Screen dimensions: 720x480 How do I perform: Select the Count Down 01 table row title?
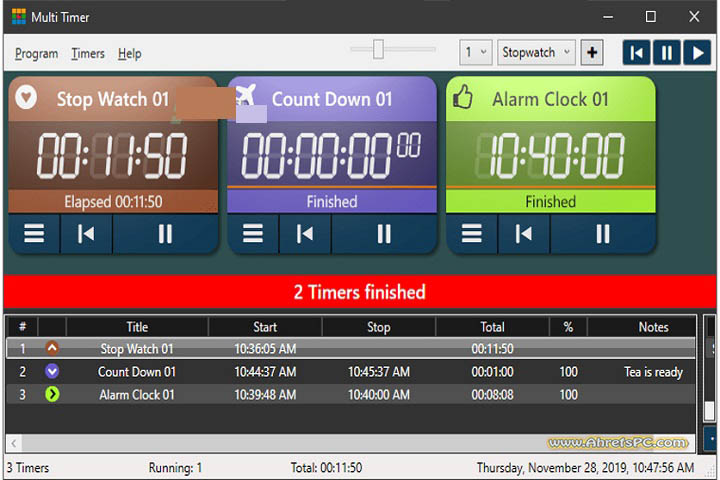pos(137,372)
